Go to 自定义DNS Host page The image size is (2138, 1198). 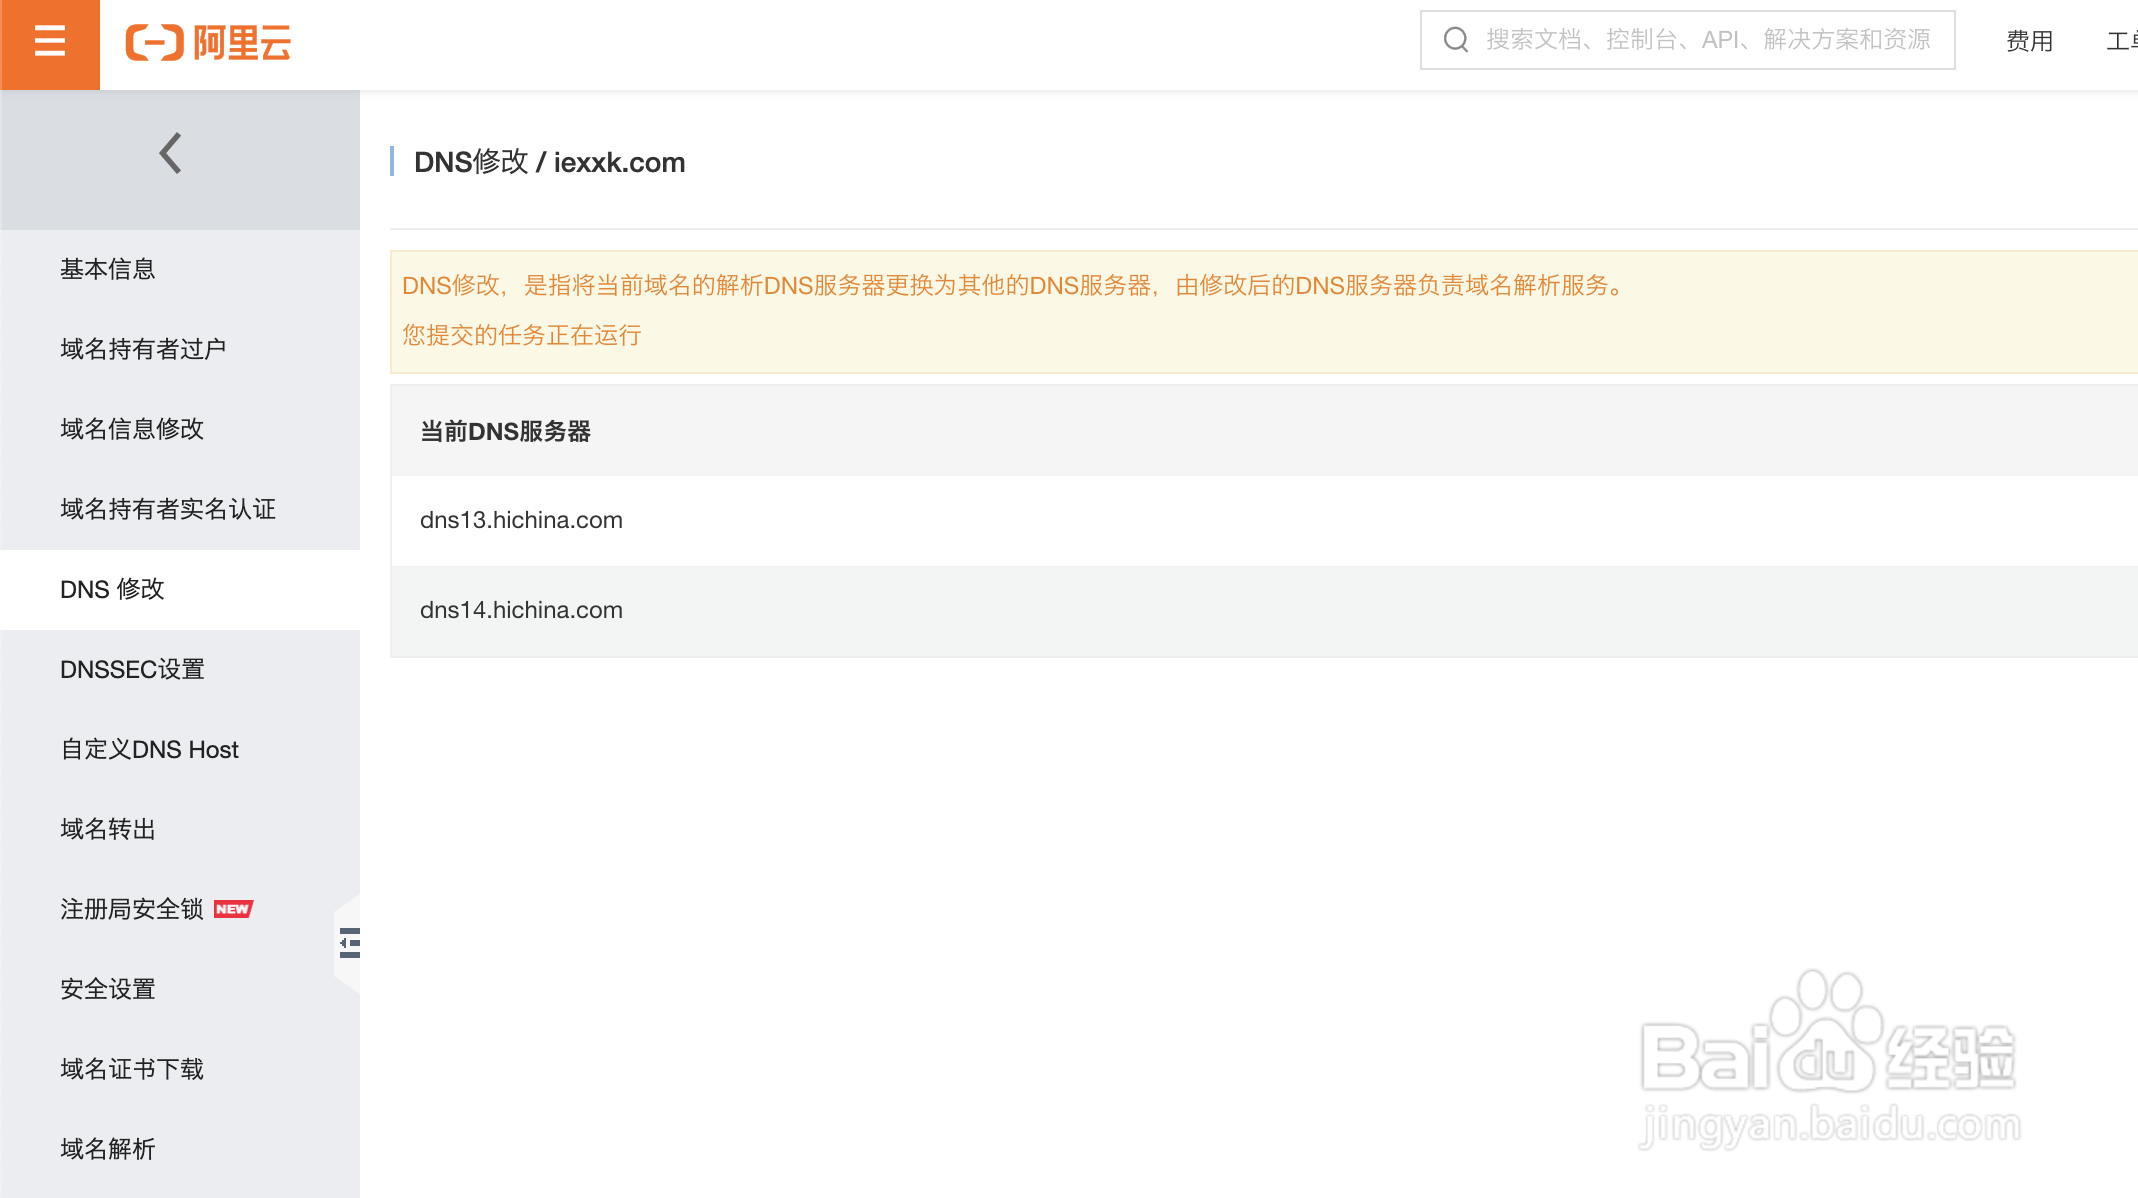(x=150, y=749)
